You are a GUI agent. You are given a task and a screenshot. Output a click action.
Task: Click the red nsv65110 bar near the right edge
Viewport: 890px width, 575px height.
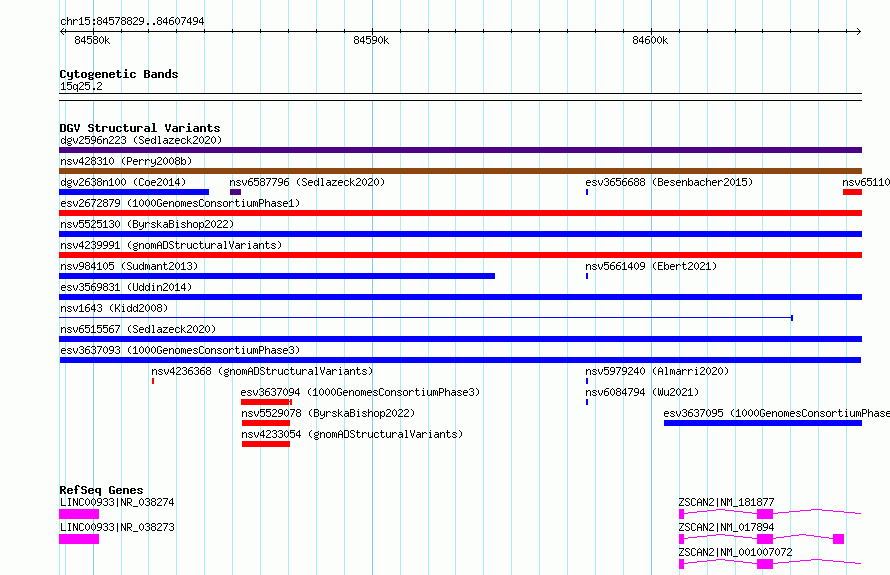click(853, 192)
